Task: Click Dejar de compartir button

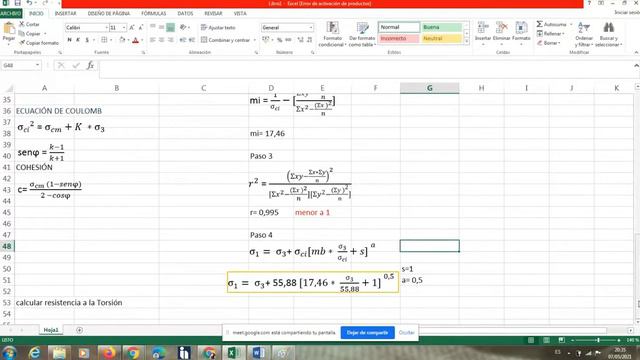Action: coord(367,333)
